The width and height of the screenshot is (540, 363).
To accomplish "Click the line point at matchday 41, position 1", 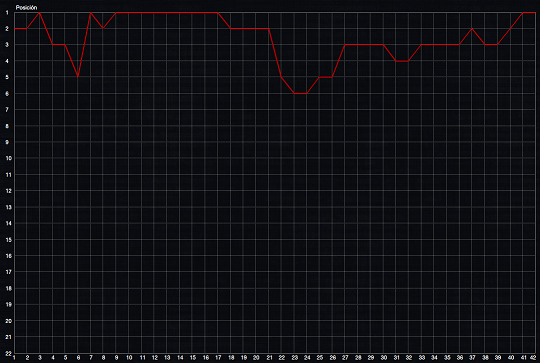I will (523, 12).
